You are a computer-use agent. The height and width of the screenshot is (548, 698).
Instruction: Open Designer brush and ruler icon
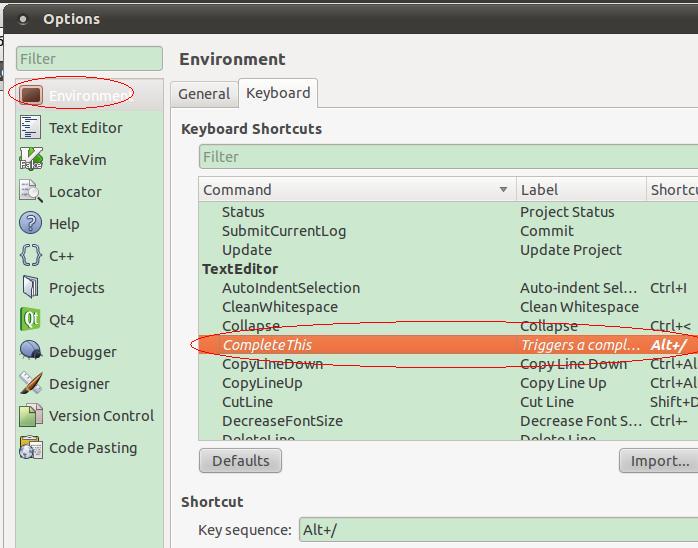click(31, 383)
